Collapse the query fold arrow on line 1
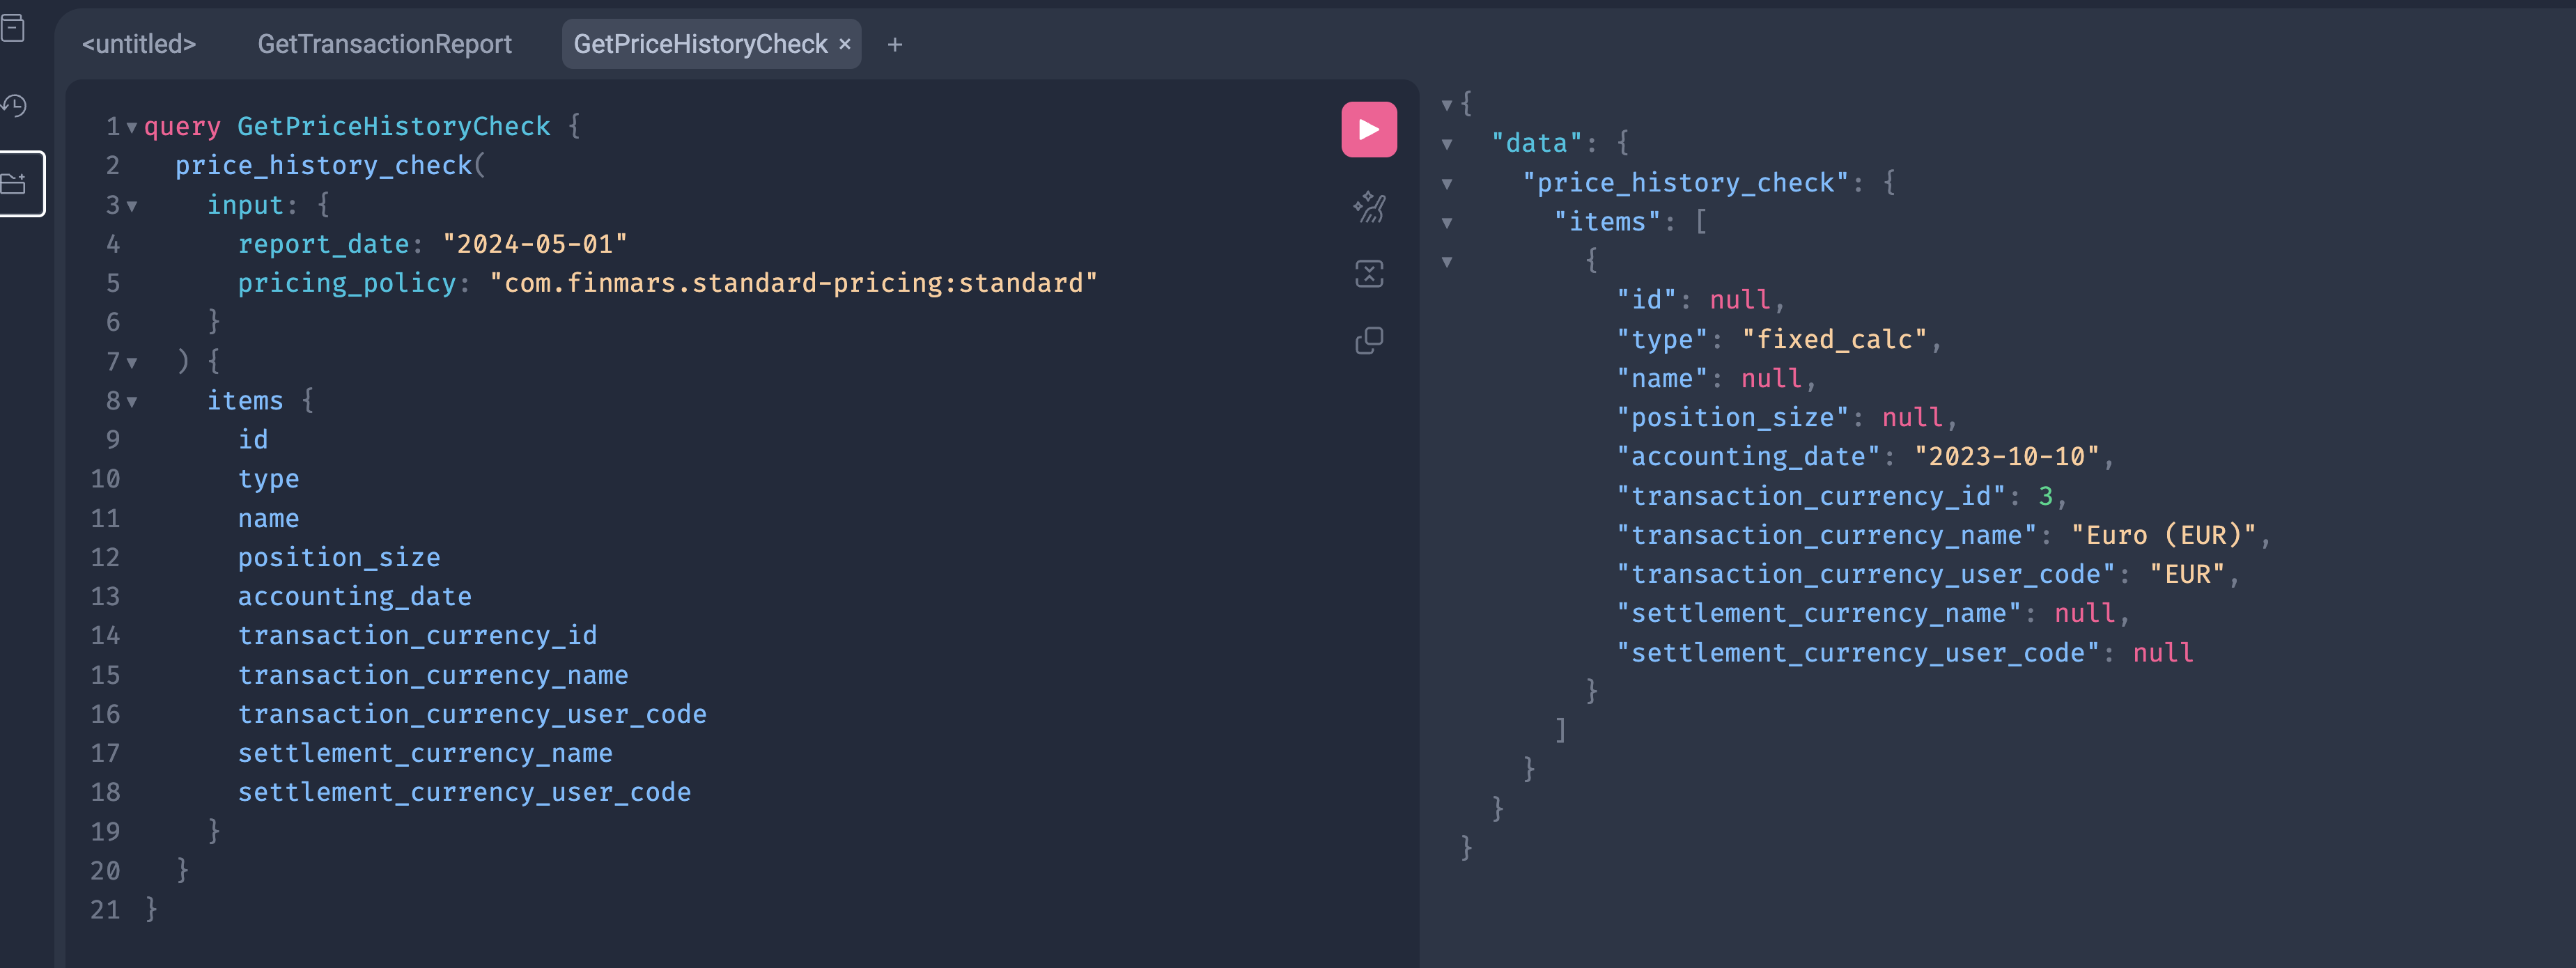 (x=132, y=127)
